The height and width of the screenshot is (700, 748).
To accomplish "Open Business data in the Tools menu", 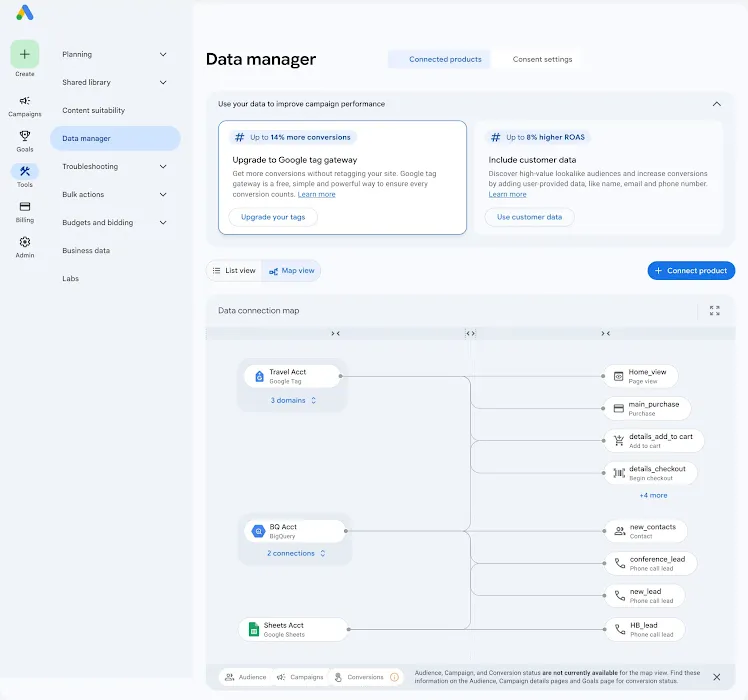I will pyautogui.click(x=86, y=251).
